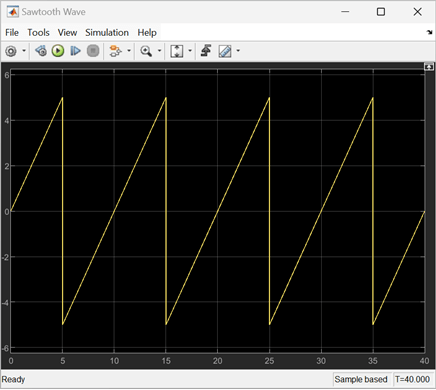
Task: Click the Step Forward button
Action: pyautogui.click(x=75, y=51)
